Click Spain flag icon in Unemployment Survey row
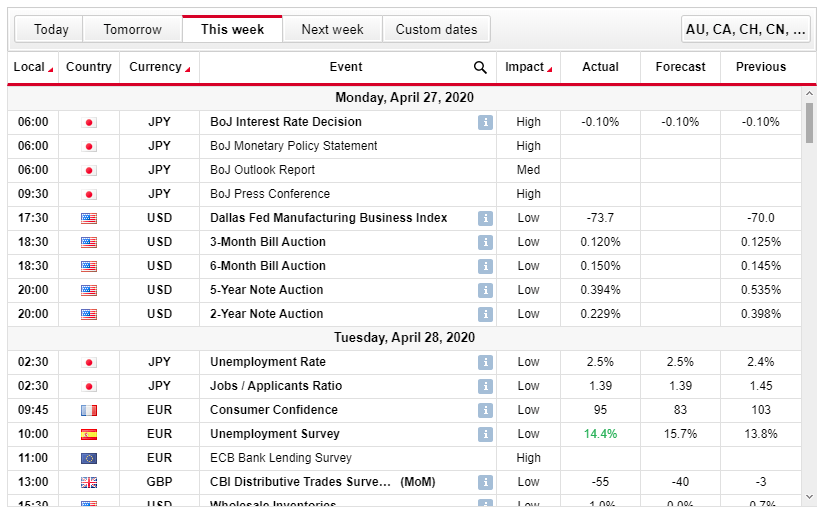The image size is (826, 517). [89, 434]
